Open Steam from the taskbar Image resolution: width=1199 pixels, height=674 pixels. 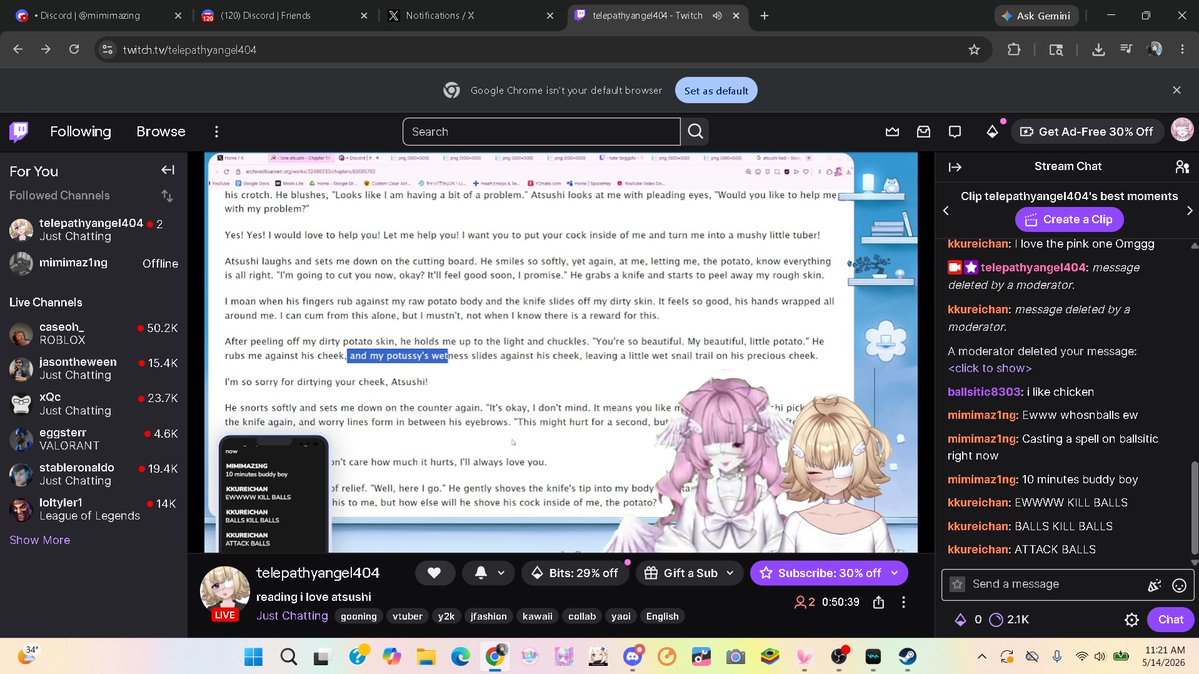(x=908, y=656)
